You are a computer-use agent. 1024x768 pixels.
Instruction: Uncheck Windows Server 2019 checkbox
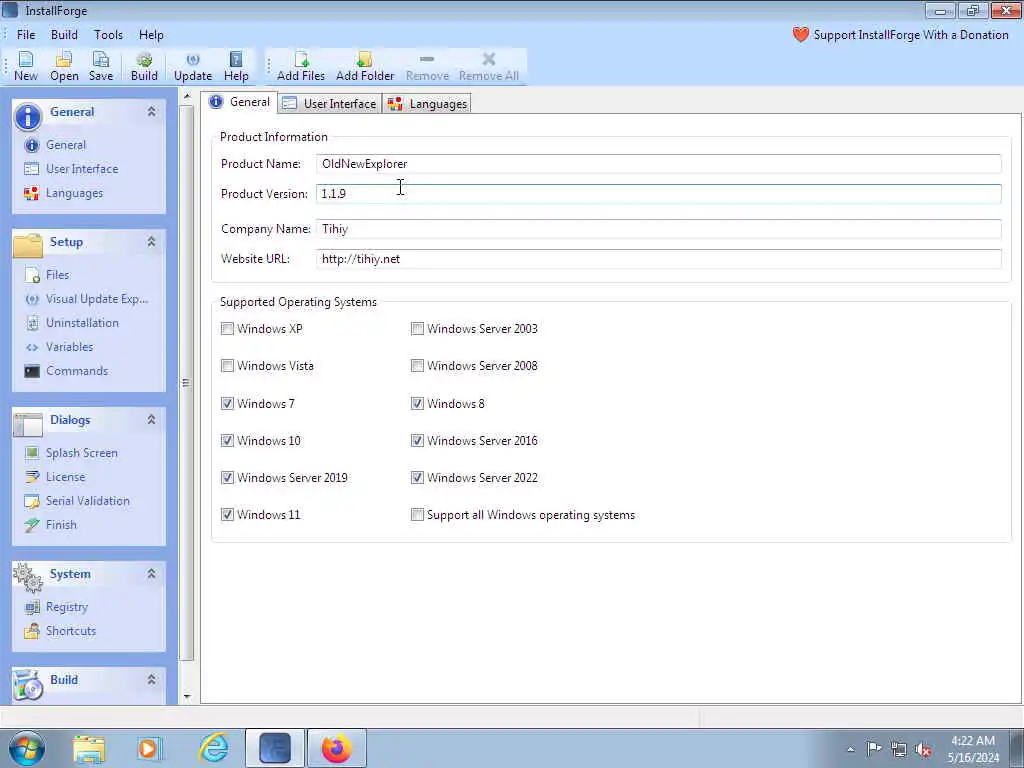[227, 478]
